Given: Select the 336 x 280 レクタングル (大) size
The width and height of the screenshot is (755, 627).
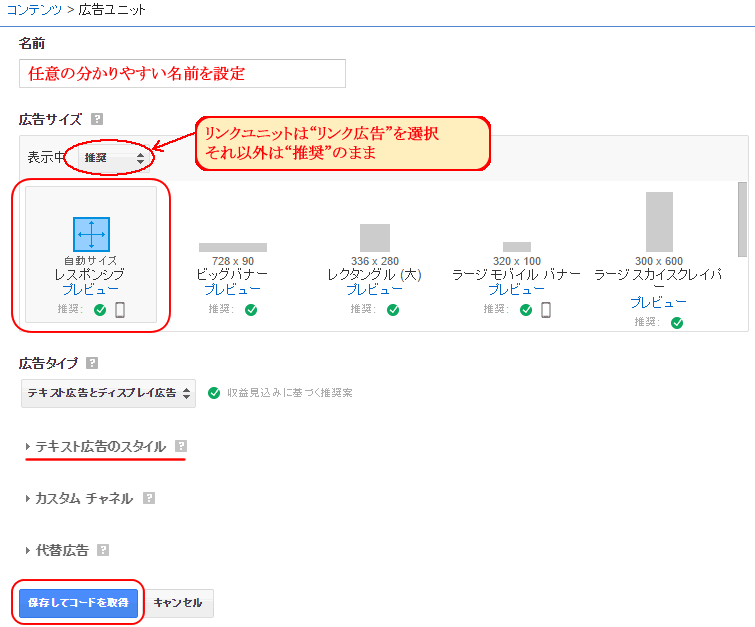Looking at the screenshot, I should coord(374,238).
